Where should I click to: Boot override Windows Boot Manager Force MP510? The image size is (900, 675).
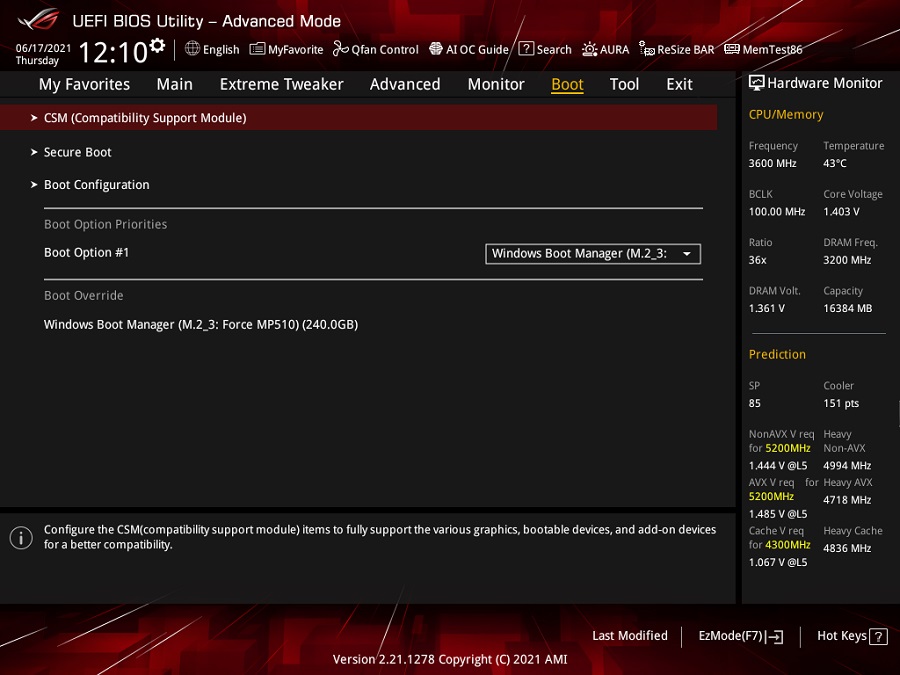click(x=201, y=324)
